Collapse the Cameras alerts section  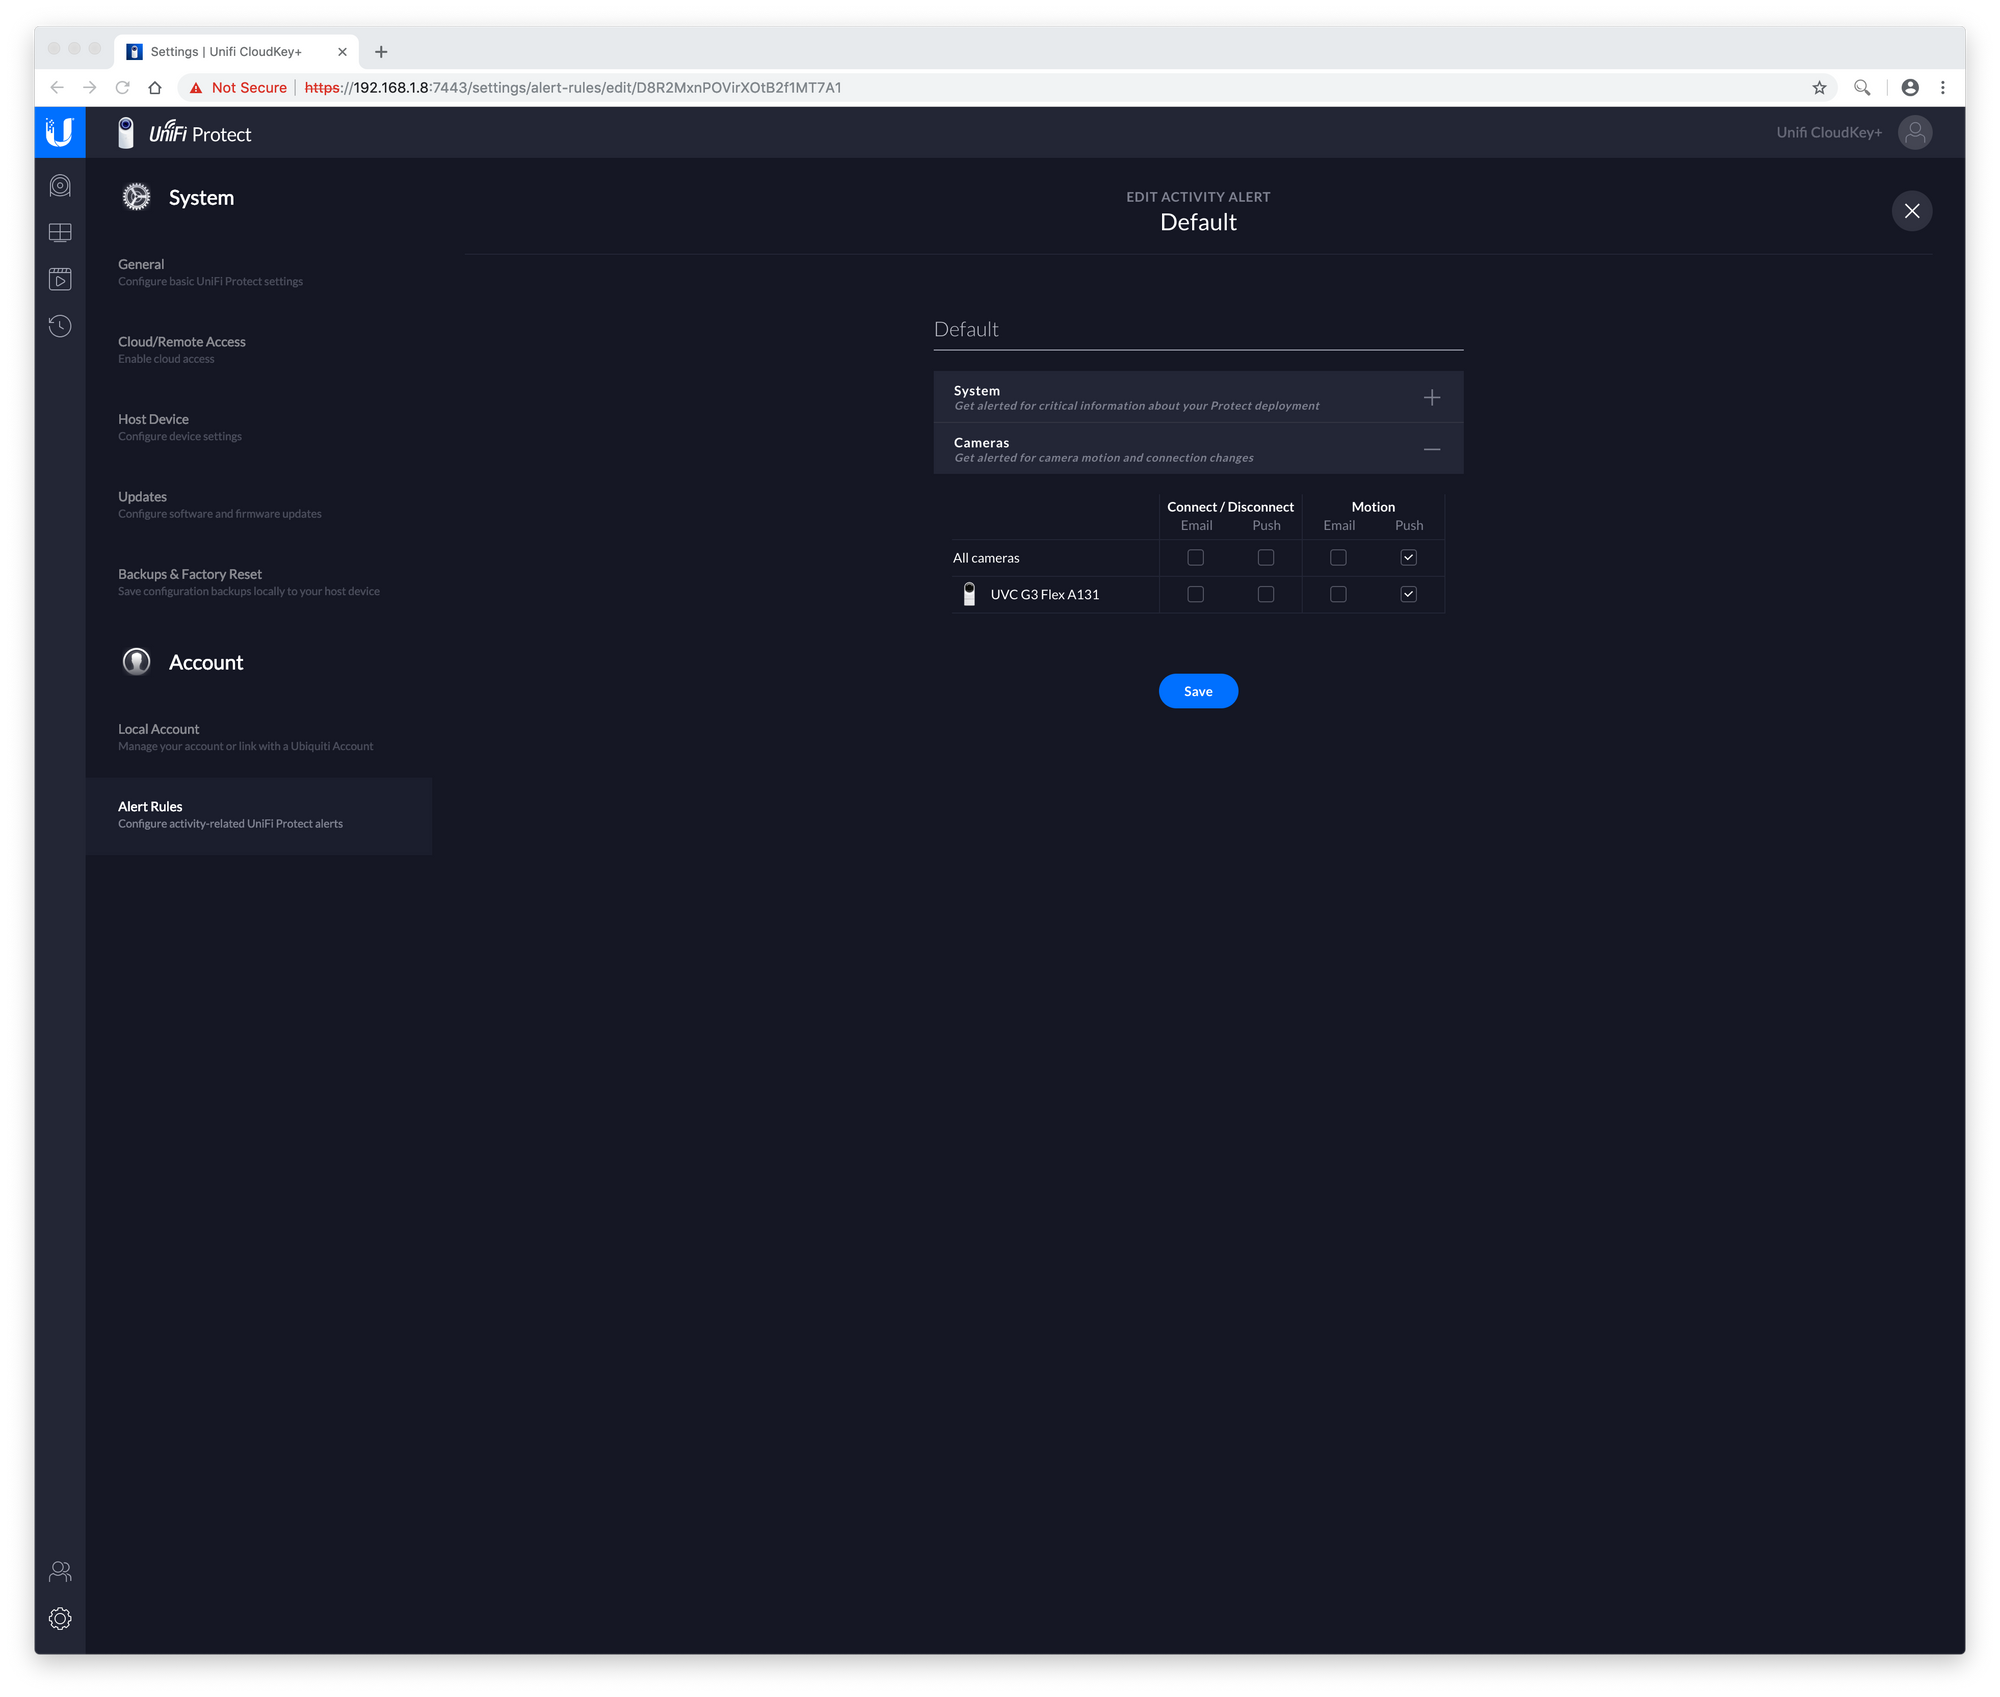pyautogui.click(x=1431, y=450)
